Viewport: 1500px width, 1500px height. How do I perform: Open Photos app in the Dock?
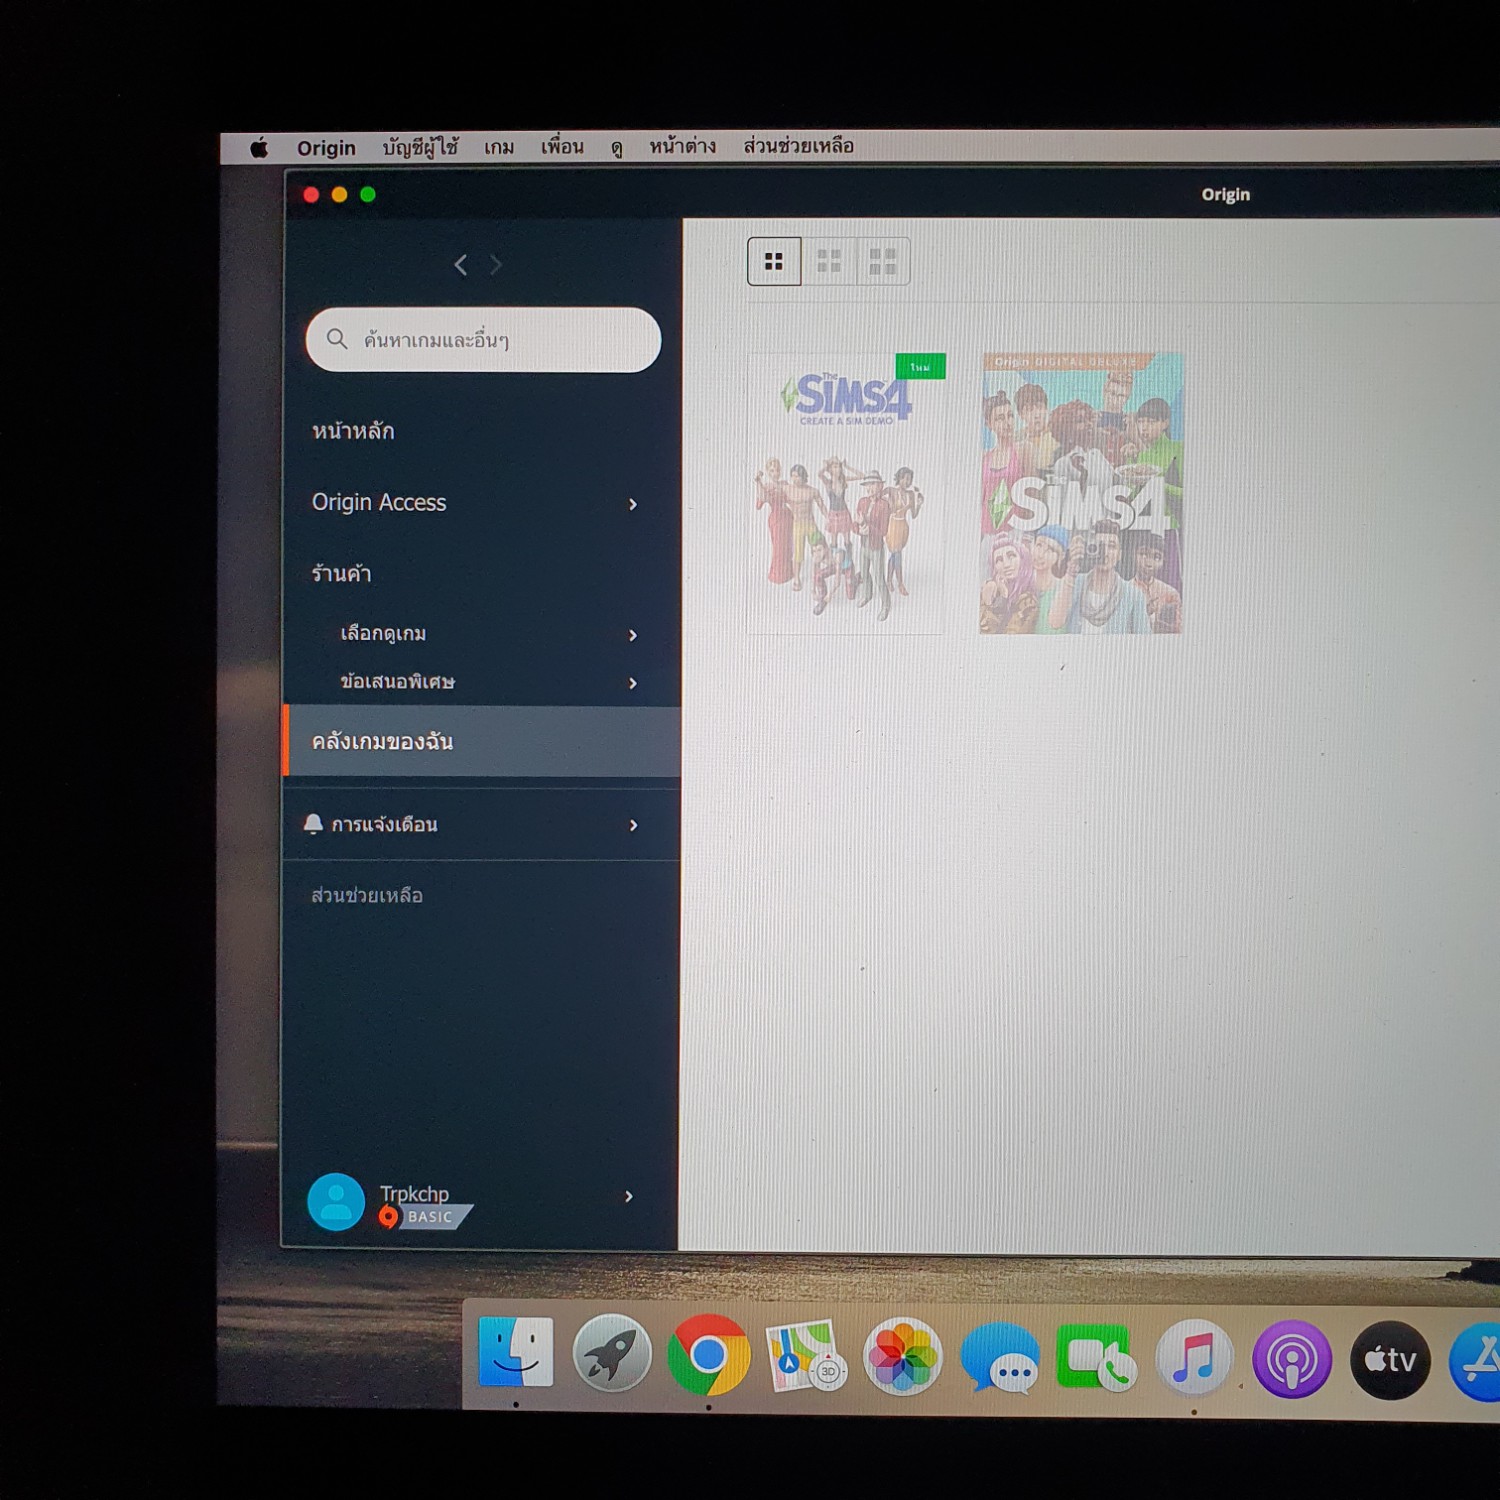(x=902, y=1357)
